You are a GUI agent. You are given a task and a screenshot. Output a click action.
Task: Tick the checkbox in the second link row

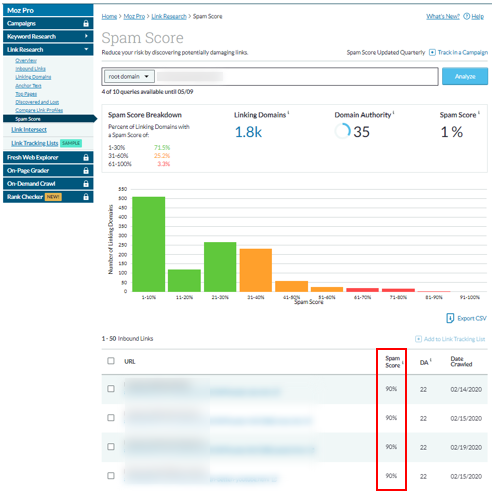pos(111,418)
